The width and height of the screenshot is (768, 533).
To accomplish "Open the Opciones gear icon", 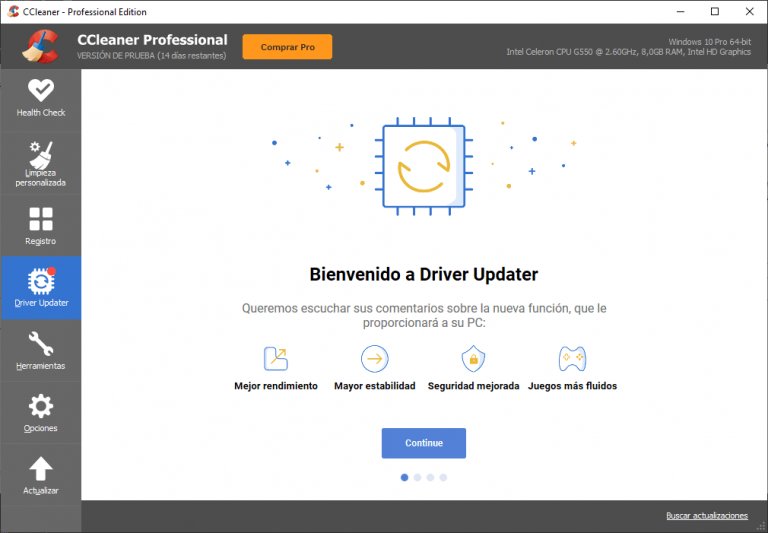I will tap(41, 406).
